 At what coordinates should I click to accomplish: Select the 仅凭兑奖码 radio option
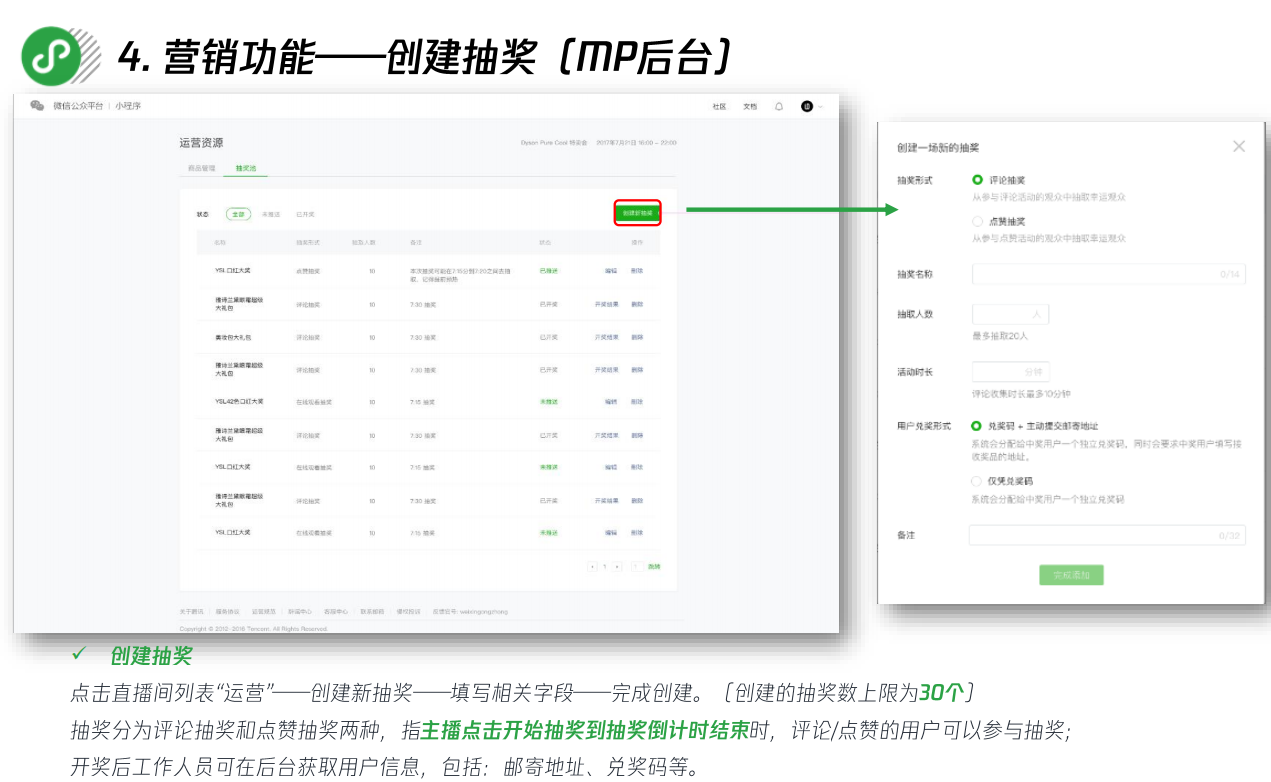pyautogui.click(x=977, y=481)
